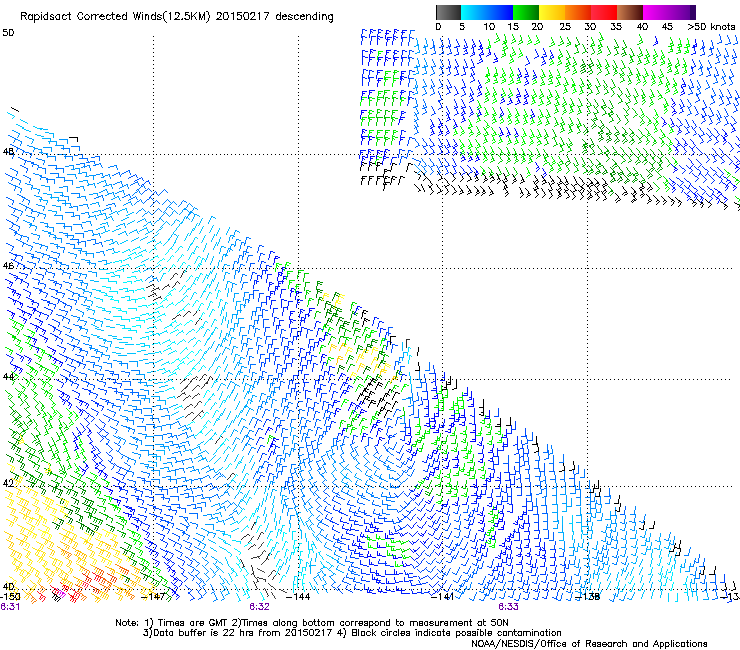Image resolution: width=740 pixels, height=650 pixels.
Task: Click the '50' latitude label
Action: click(x=8, y=33)
